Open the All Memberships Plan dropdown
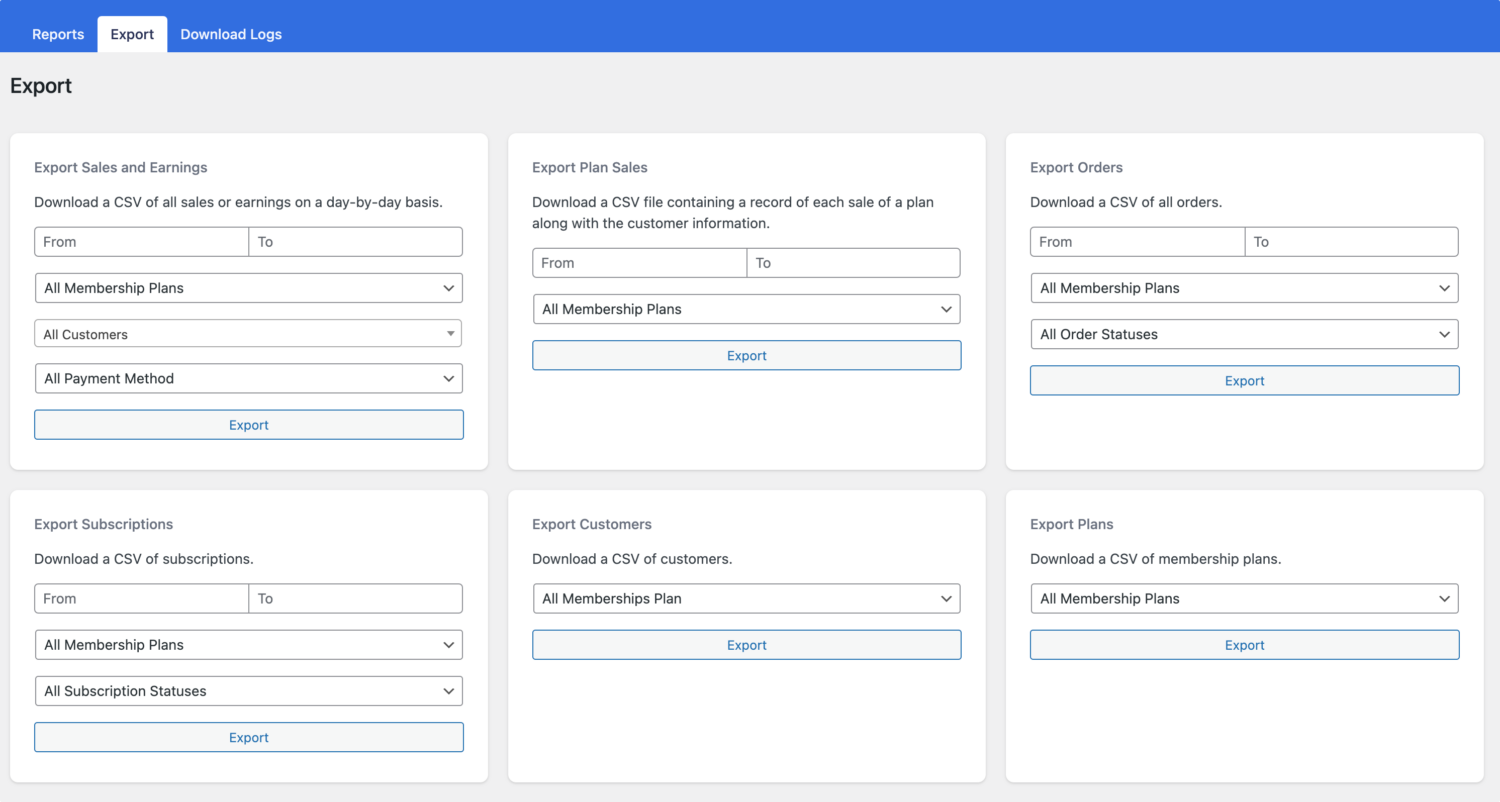Viewport: 1500px width, 802px height. pos(747,599)
